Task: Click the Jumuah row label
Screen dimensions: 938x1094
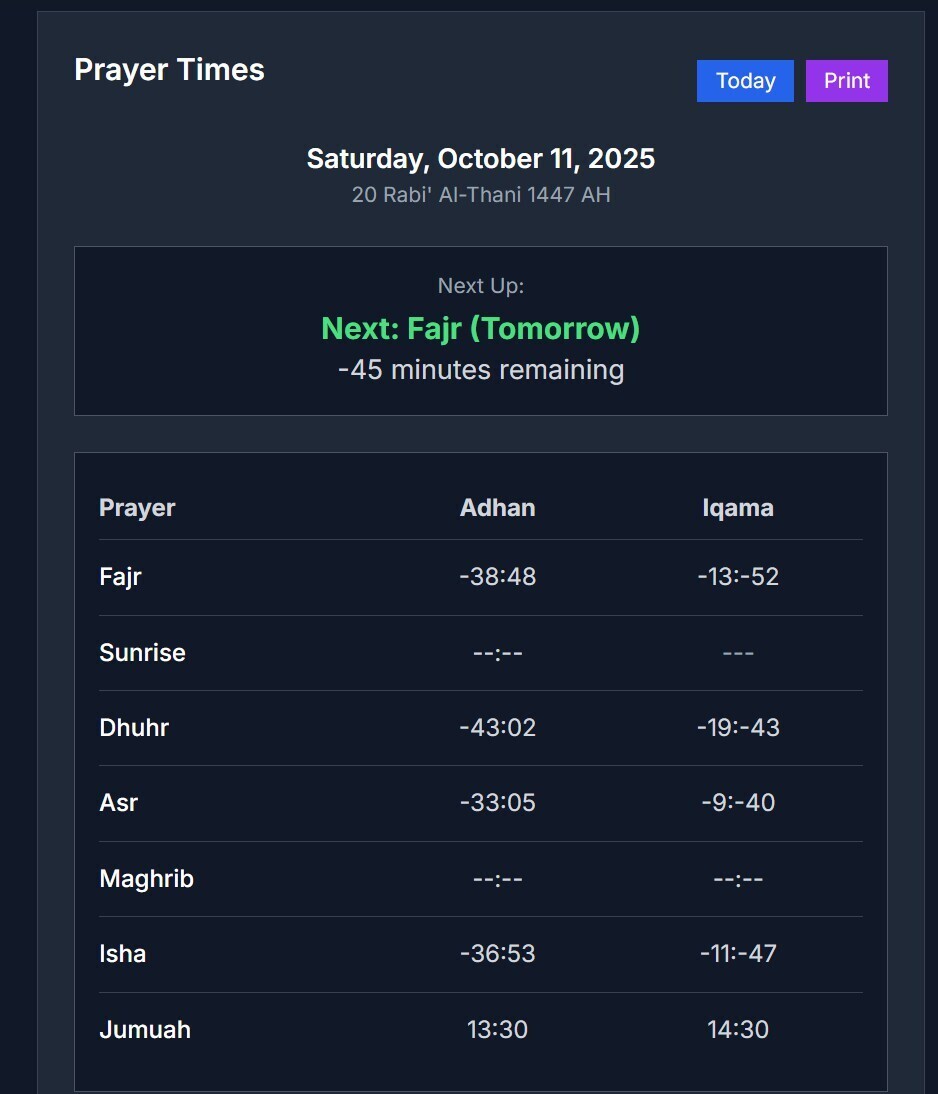Action: coord(145,1030)
